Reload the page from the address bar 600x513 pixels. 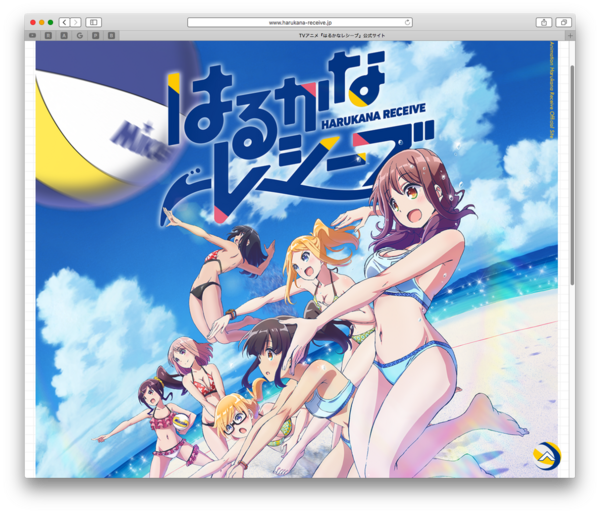point(407,22)
